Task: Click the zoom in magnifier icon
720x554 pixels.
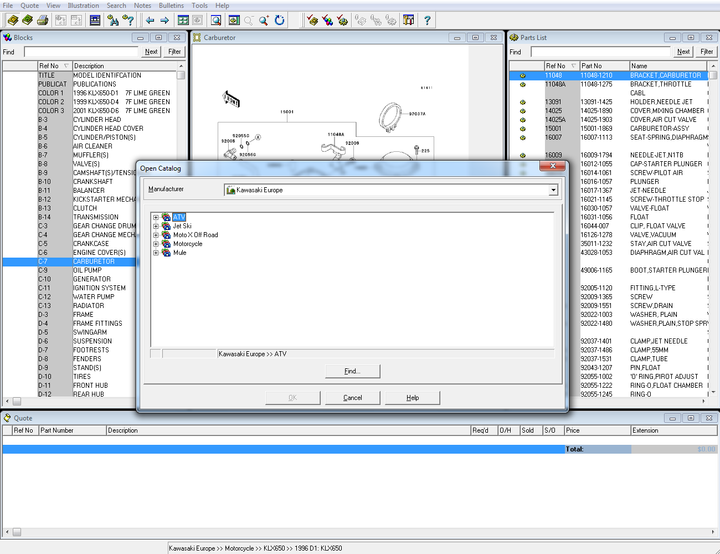Action: 264,20
